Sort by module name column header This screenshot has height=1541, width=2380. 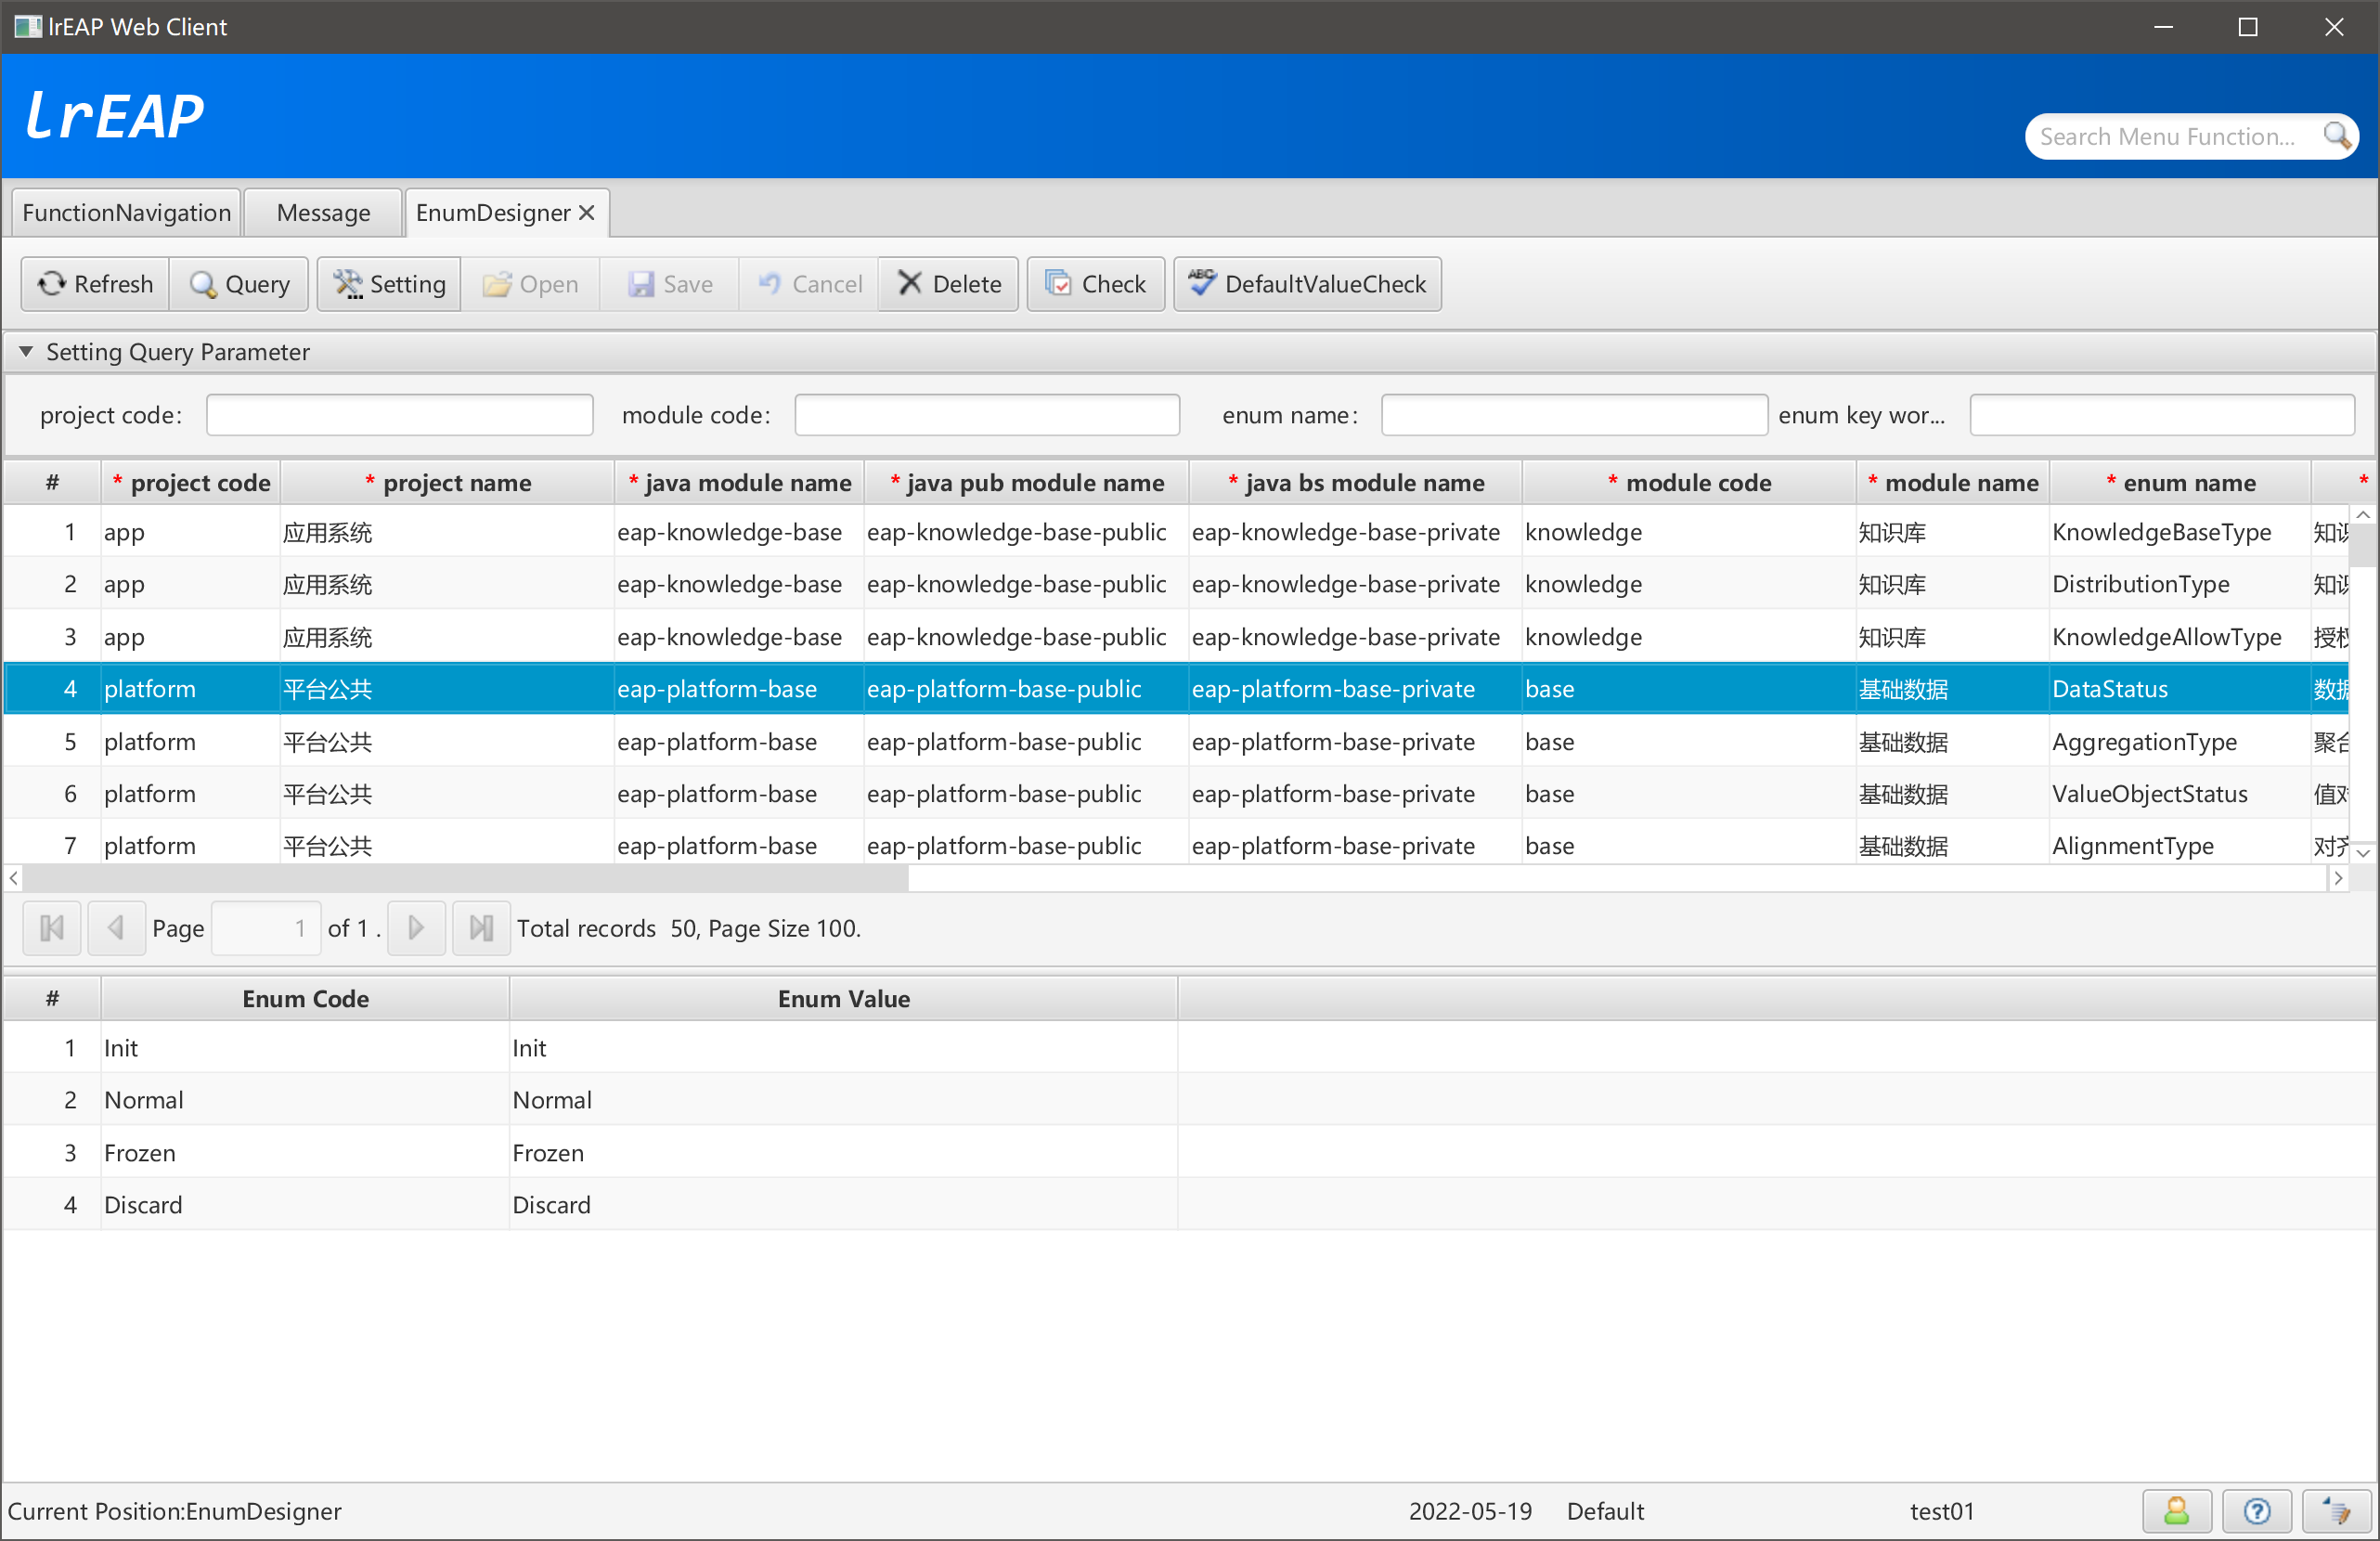(1952, 483)
